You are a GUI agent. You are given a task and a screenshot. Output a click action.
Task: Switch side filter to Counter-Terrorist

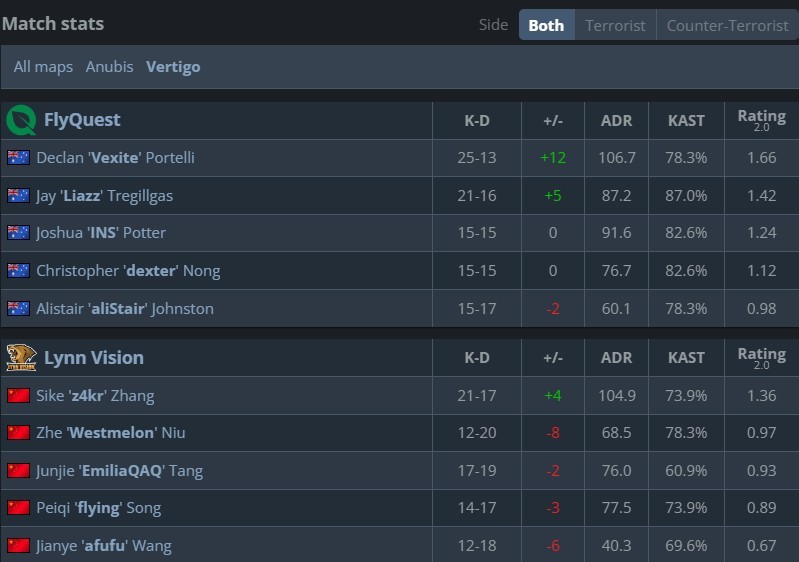coord(727,25)
